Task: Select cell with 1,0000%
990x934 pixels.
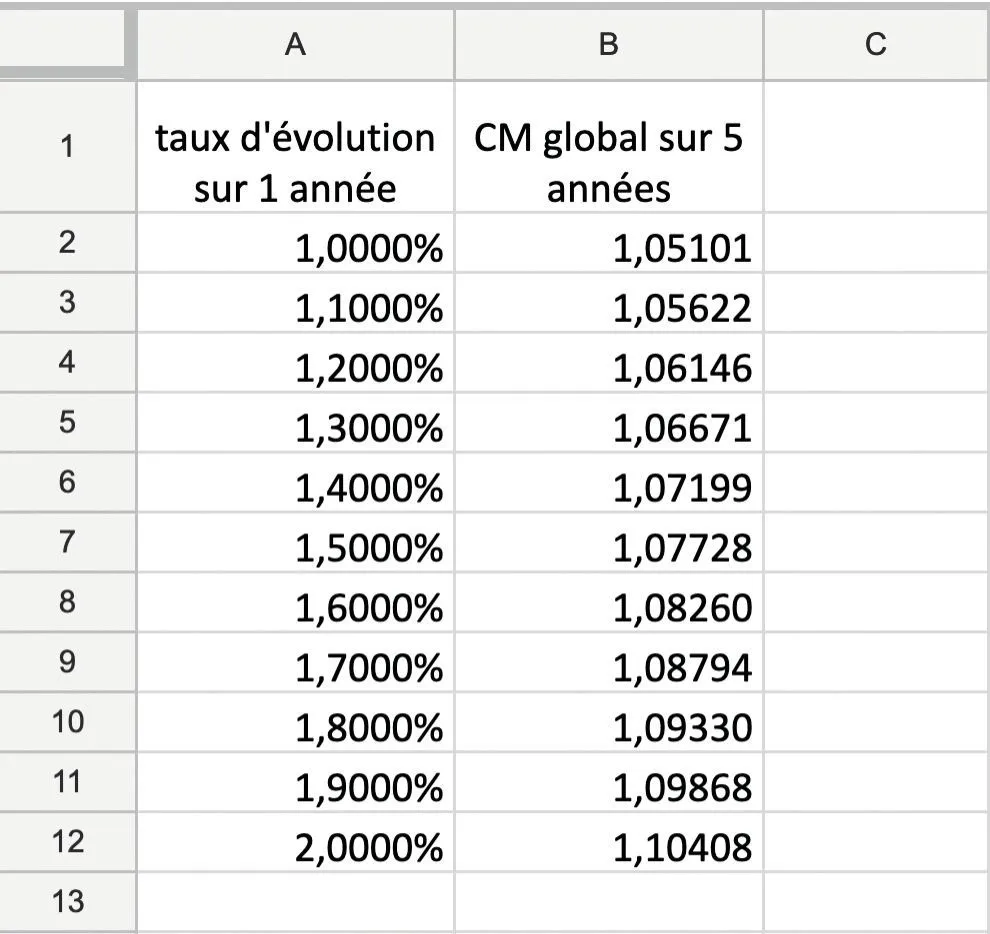Action: [295, 243]
